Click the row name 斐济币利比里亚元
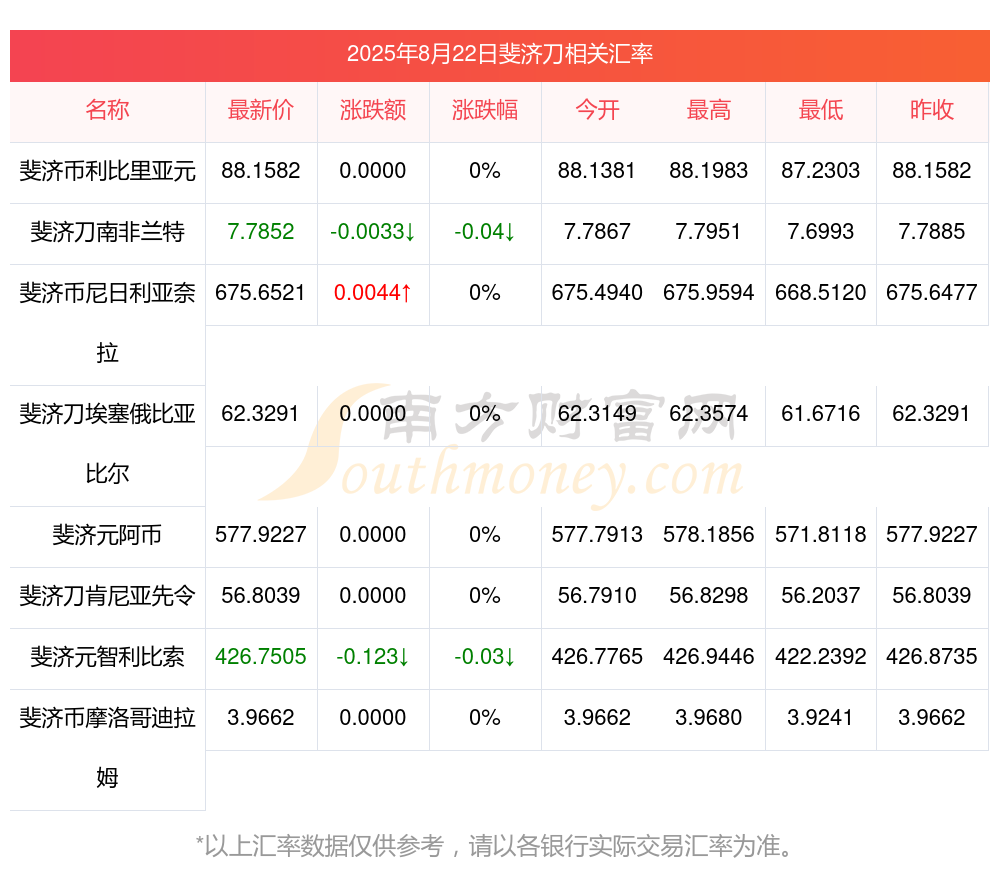The height and width of the screenshot is (877, 1000). (107, 171)
